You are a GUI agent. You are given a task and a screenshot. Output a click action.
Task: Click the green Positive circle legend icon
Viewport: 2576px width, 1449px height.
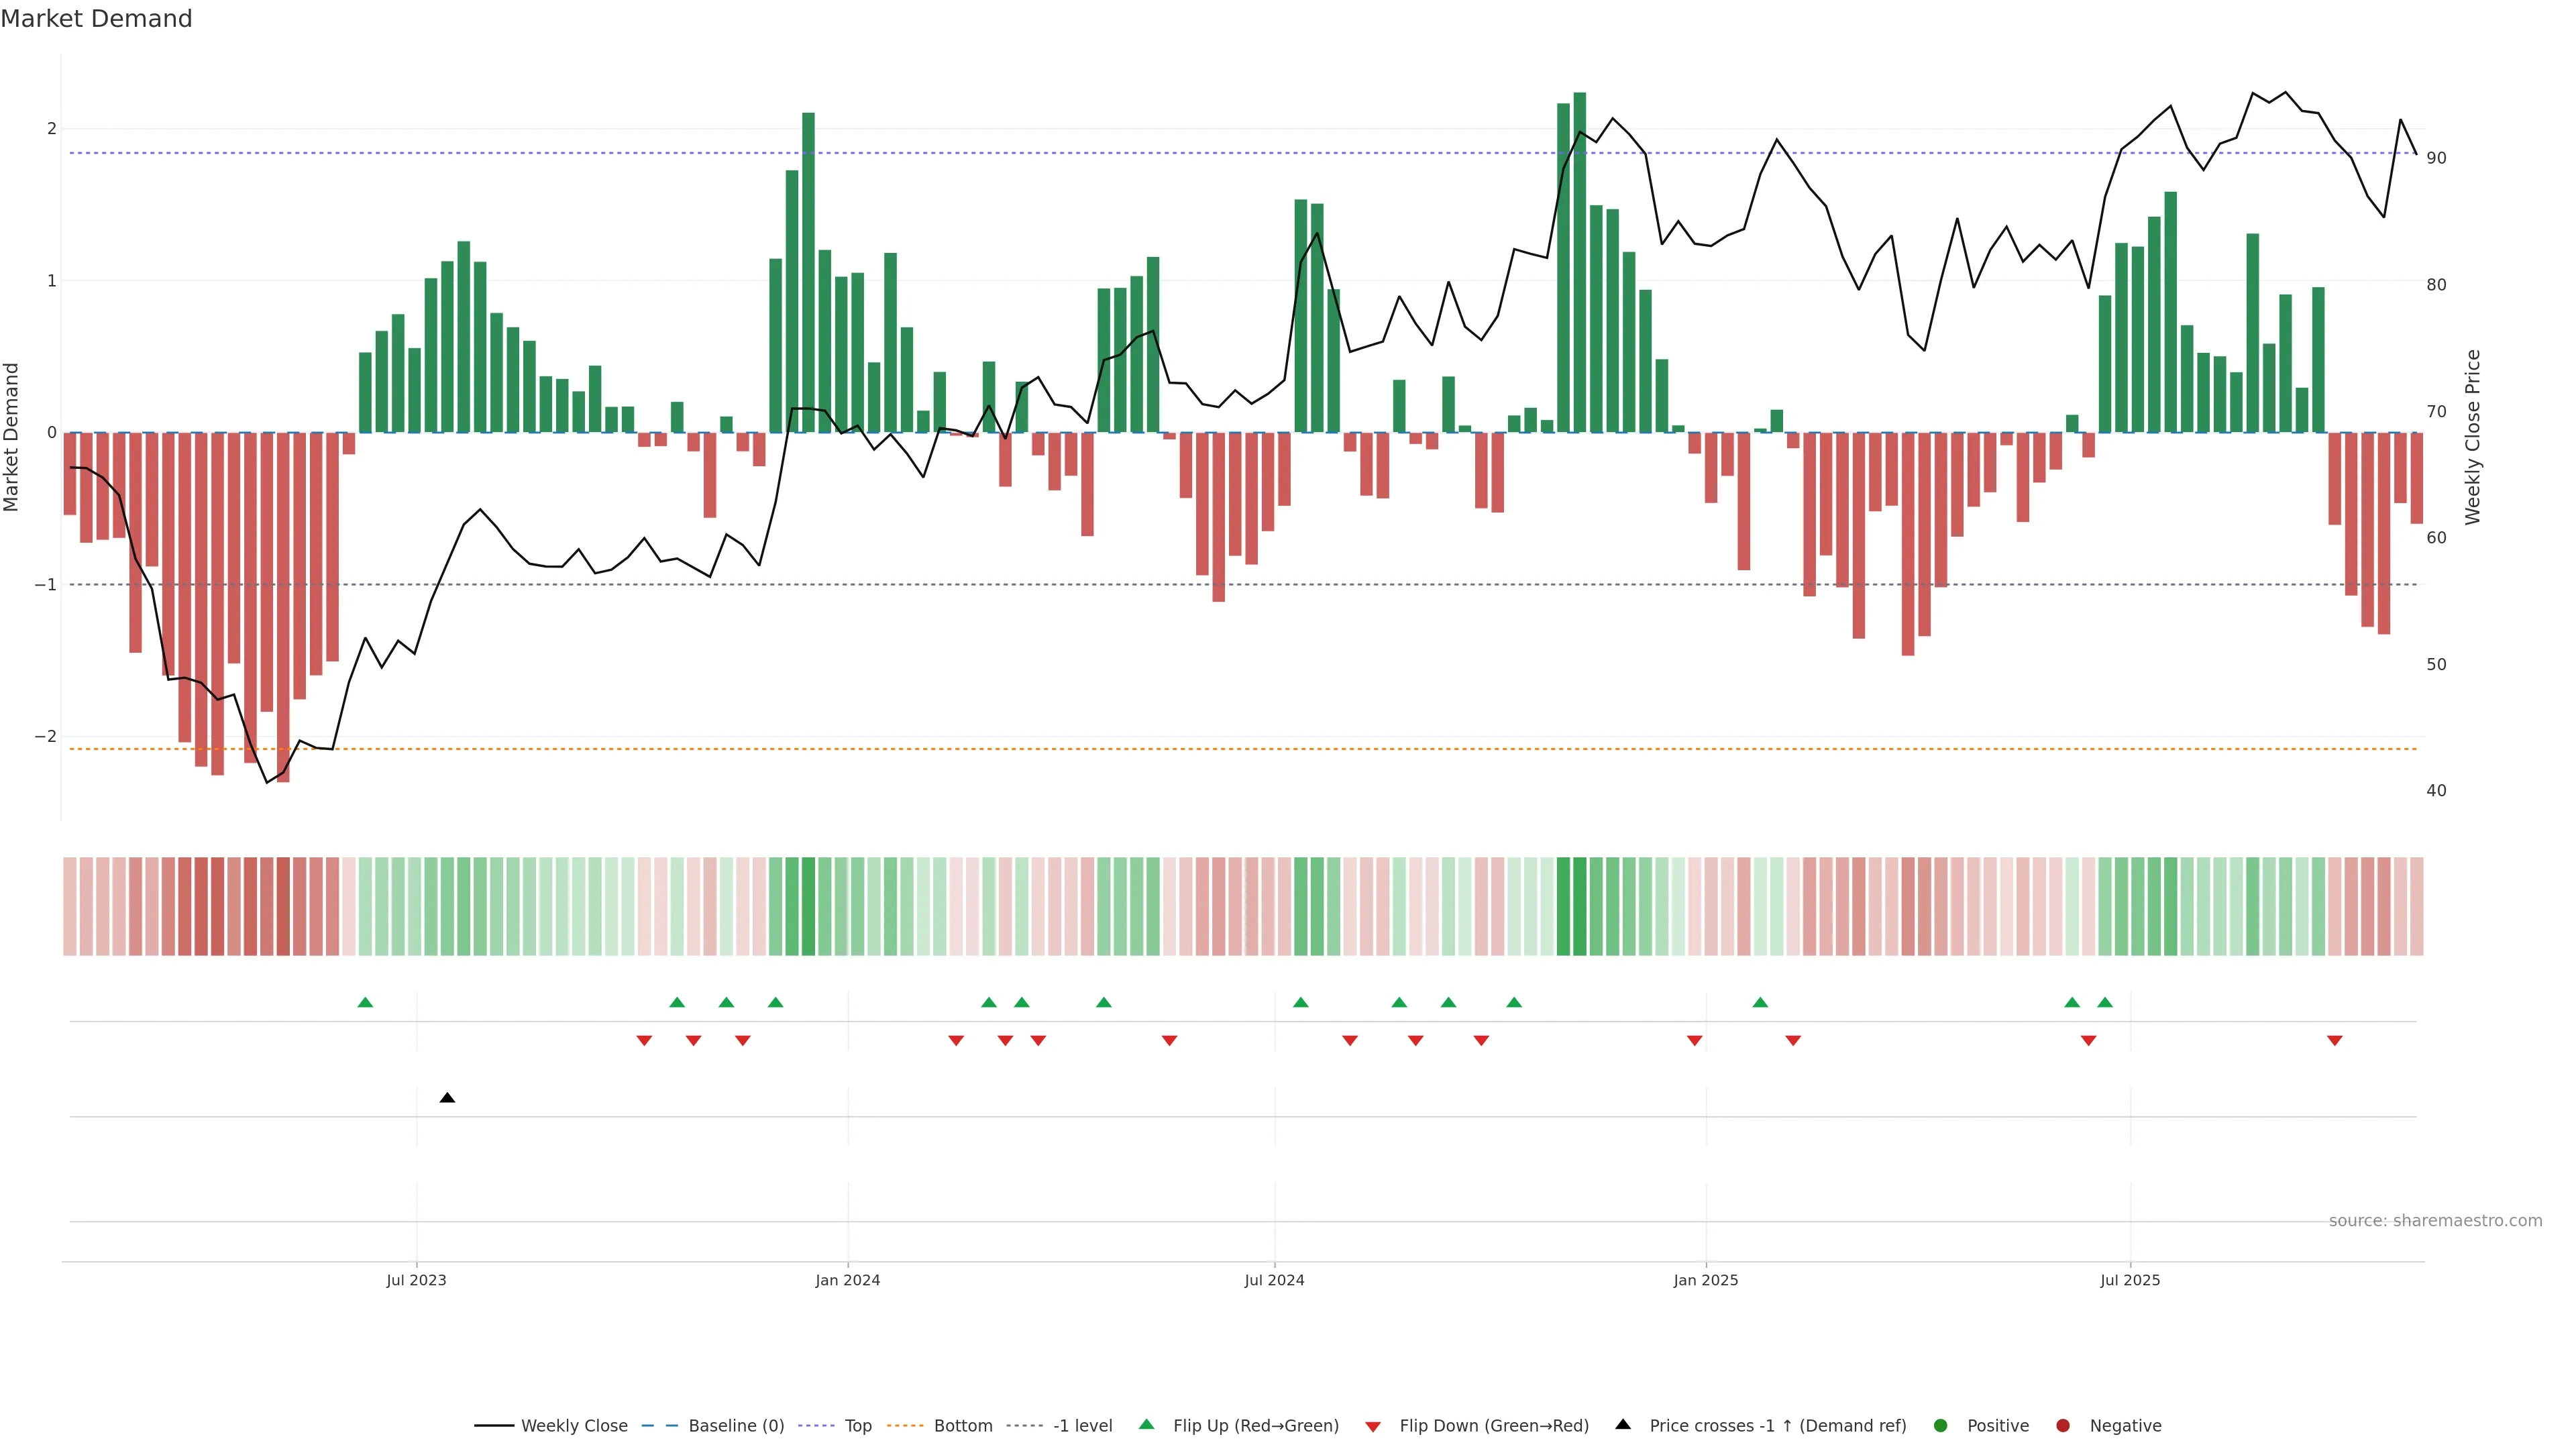pos(1940,1425)
